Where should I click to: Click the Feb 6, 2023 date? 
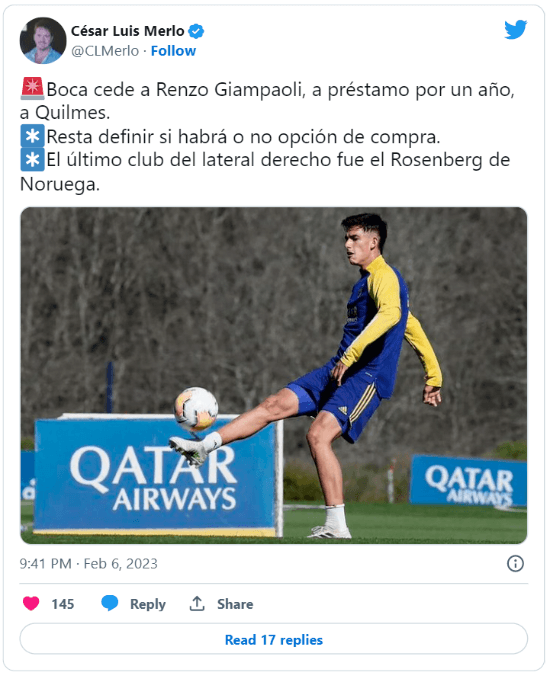120,564
